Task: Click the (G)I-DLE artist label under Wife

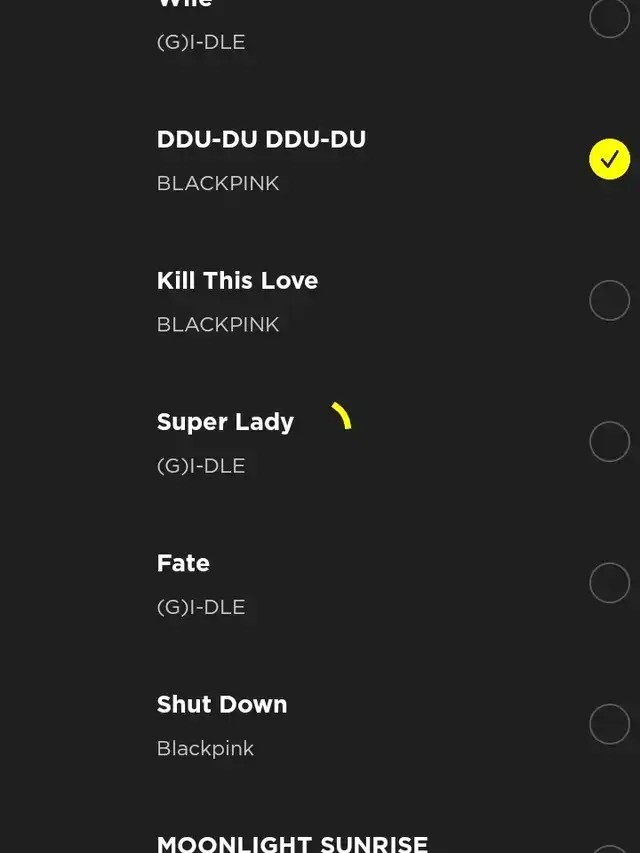Action: tap(201, 42)
